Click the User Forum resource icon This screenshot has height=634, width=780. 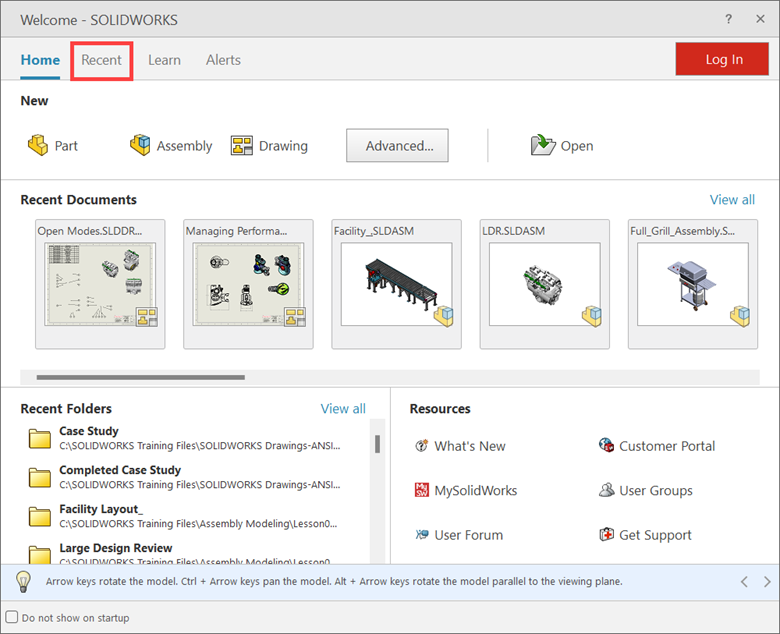(x=422, y=535)
